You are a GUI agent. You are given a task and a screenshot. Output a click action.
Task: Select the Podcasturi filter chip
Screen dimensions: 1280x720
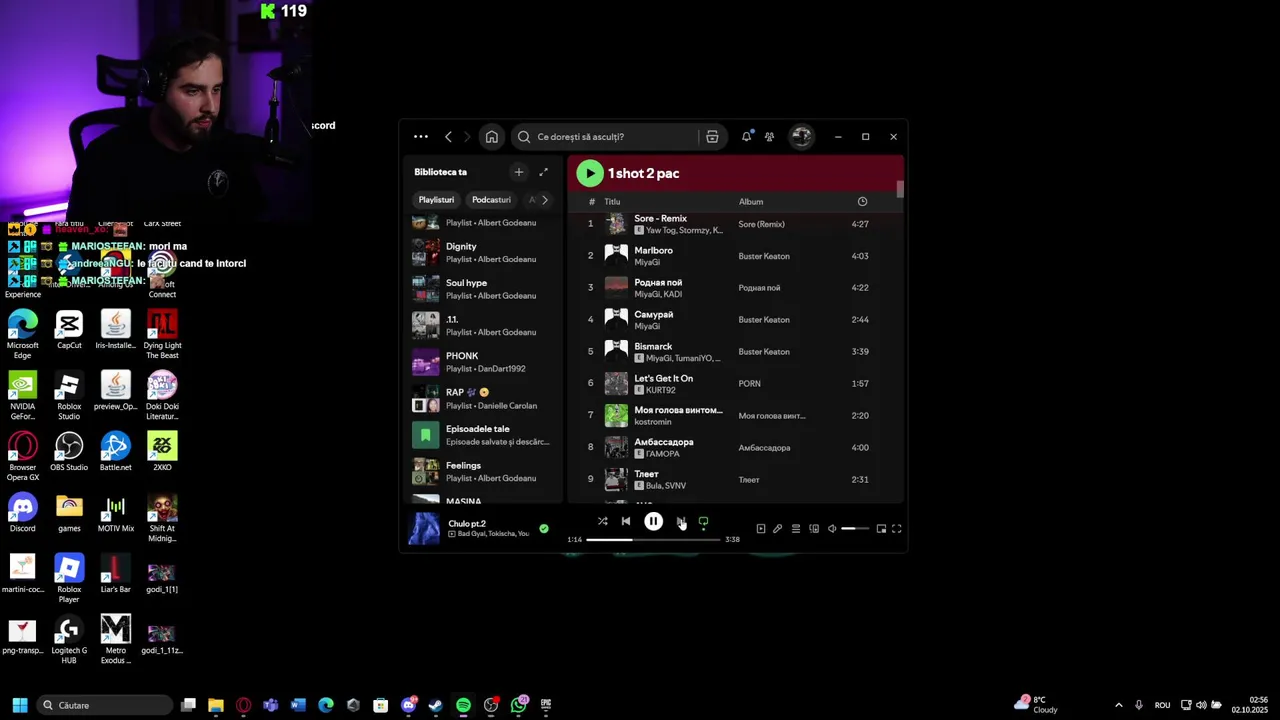491,200
